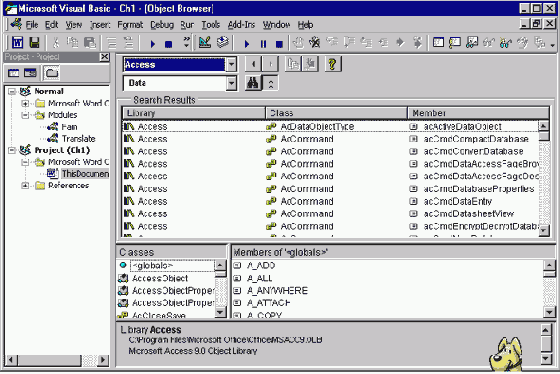Click the Break pause icon
560x374 pixels.
click(x=263, y=44)
